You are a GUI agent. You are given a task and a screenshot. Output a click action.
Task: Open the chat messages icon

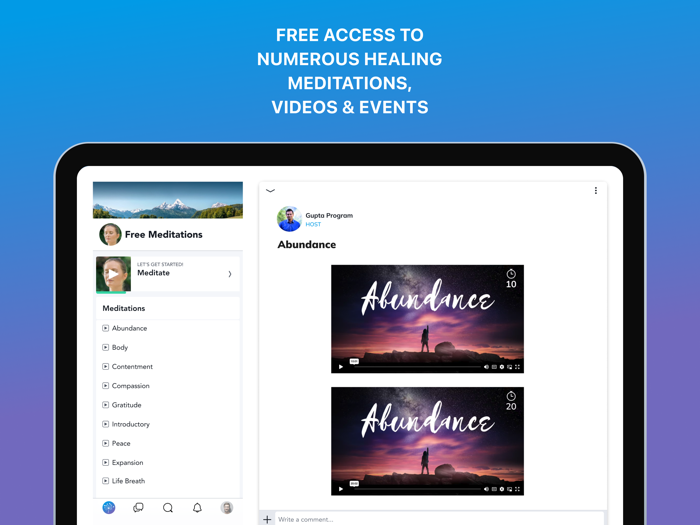138,508
